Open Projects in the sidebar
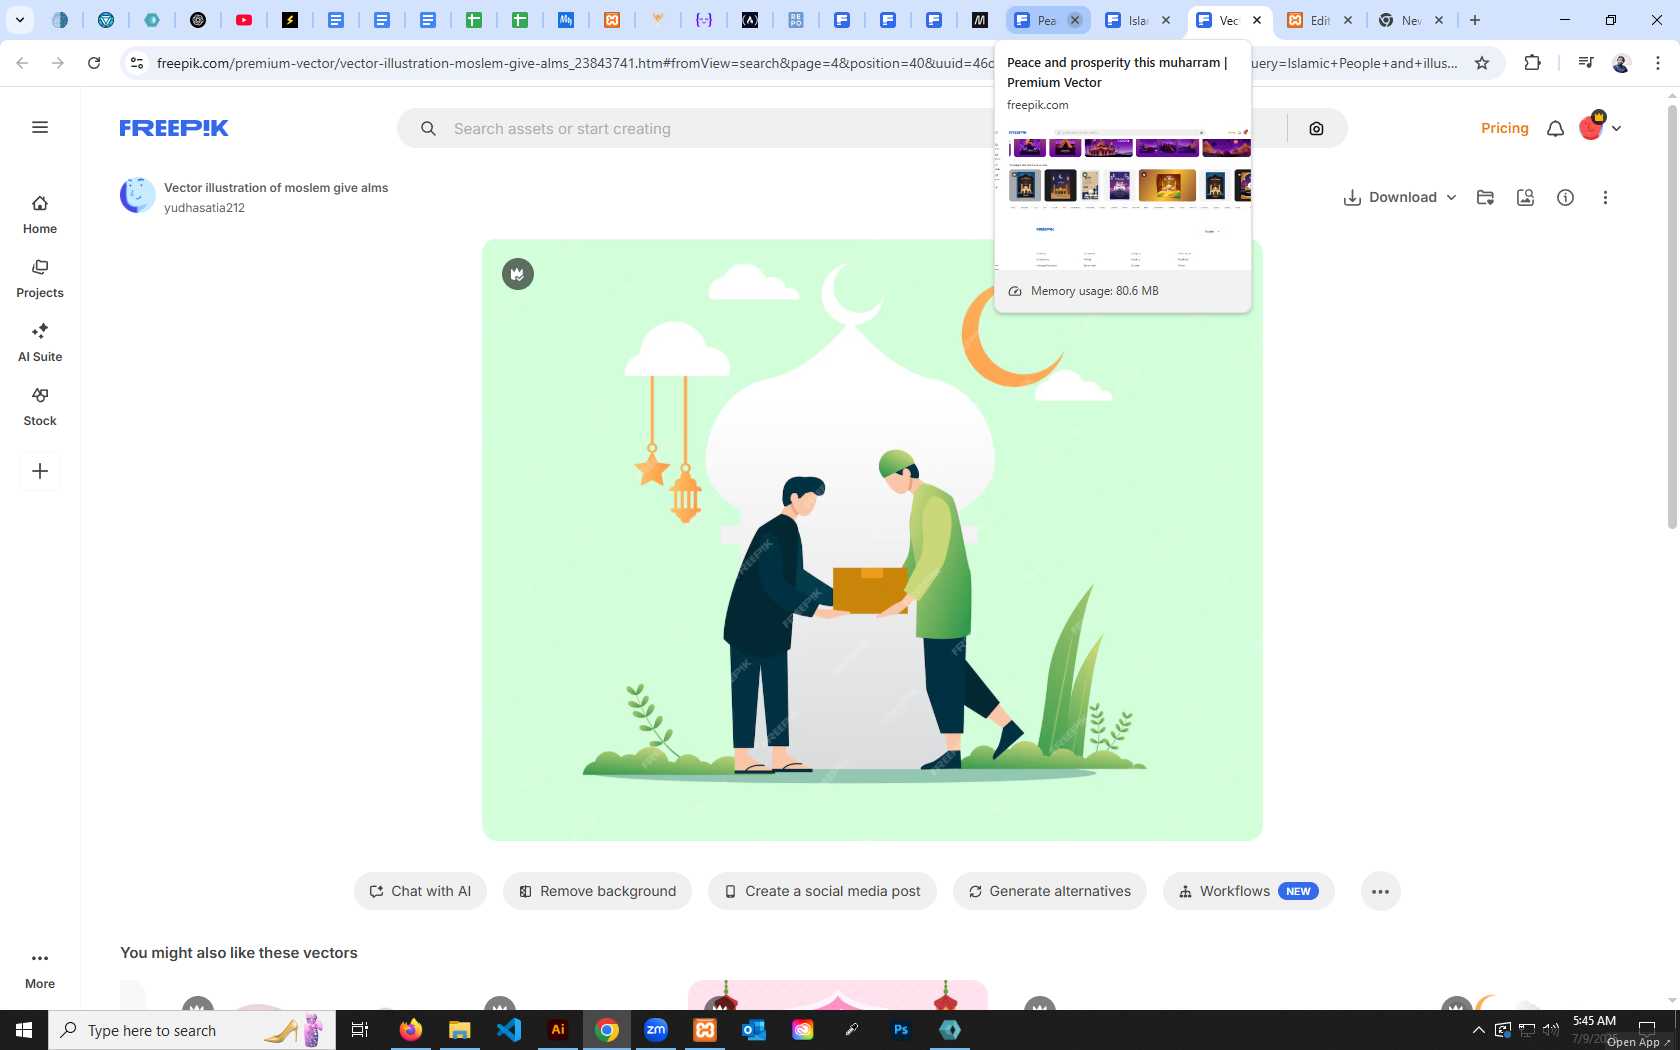The height and width of the screenshot is (1050, 1680). pos(40,279)
